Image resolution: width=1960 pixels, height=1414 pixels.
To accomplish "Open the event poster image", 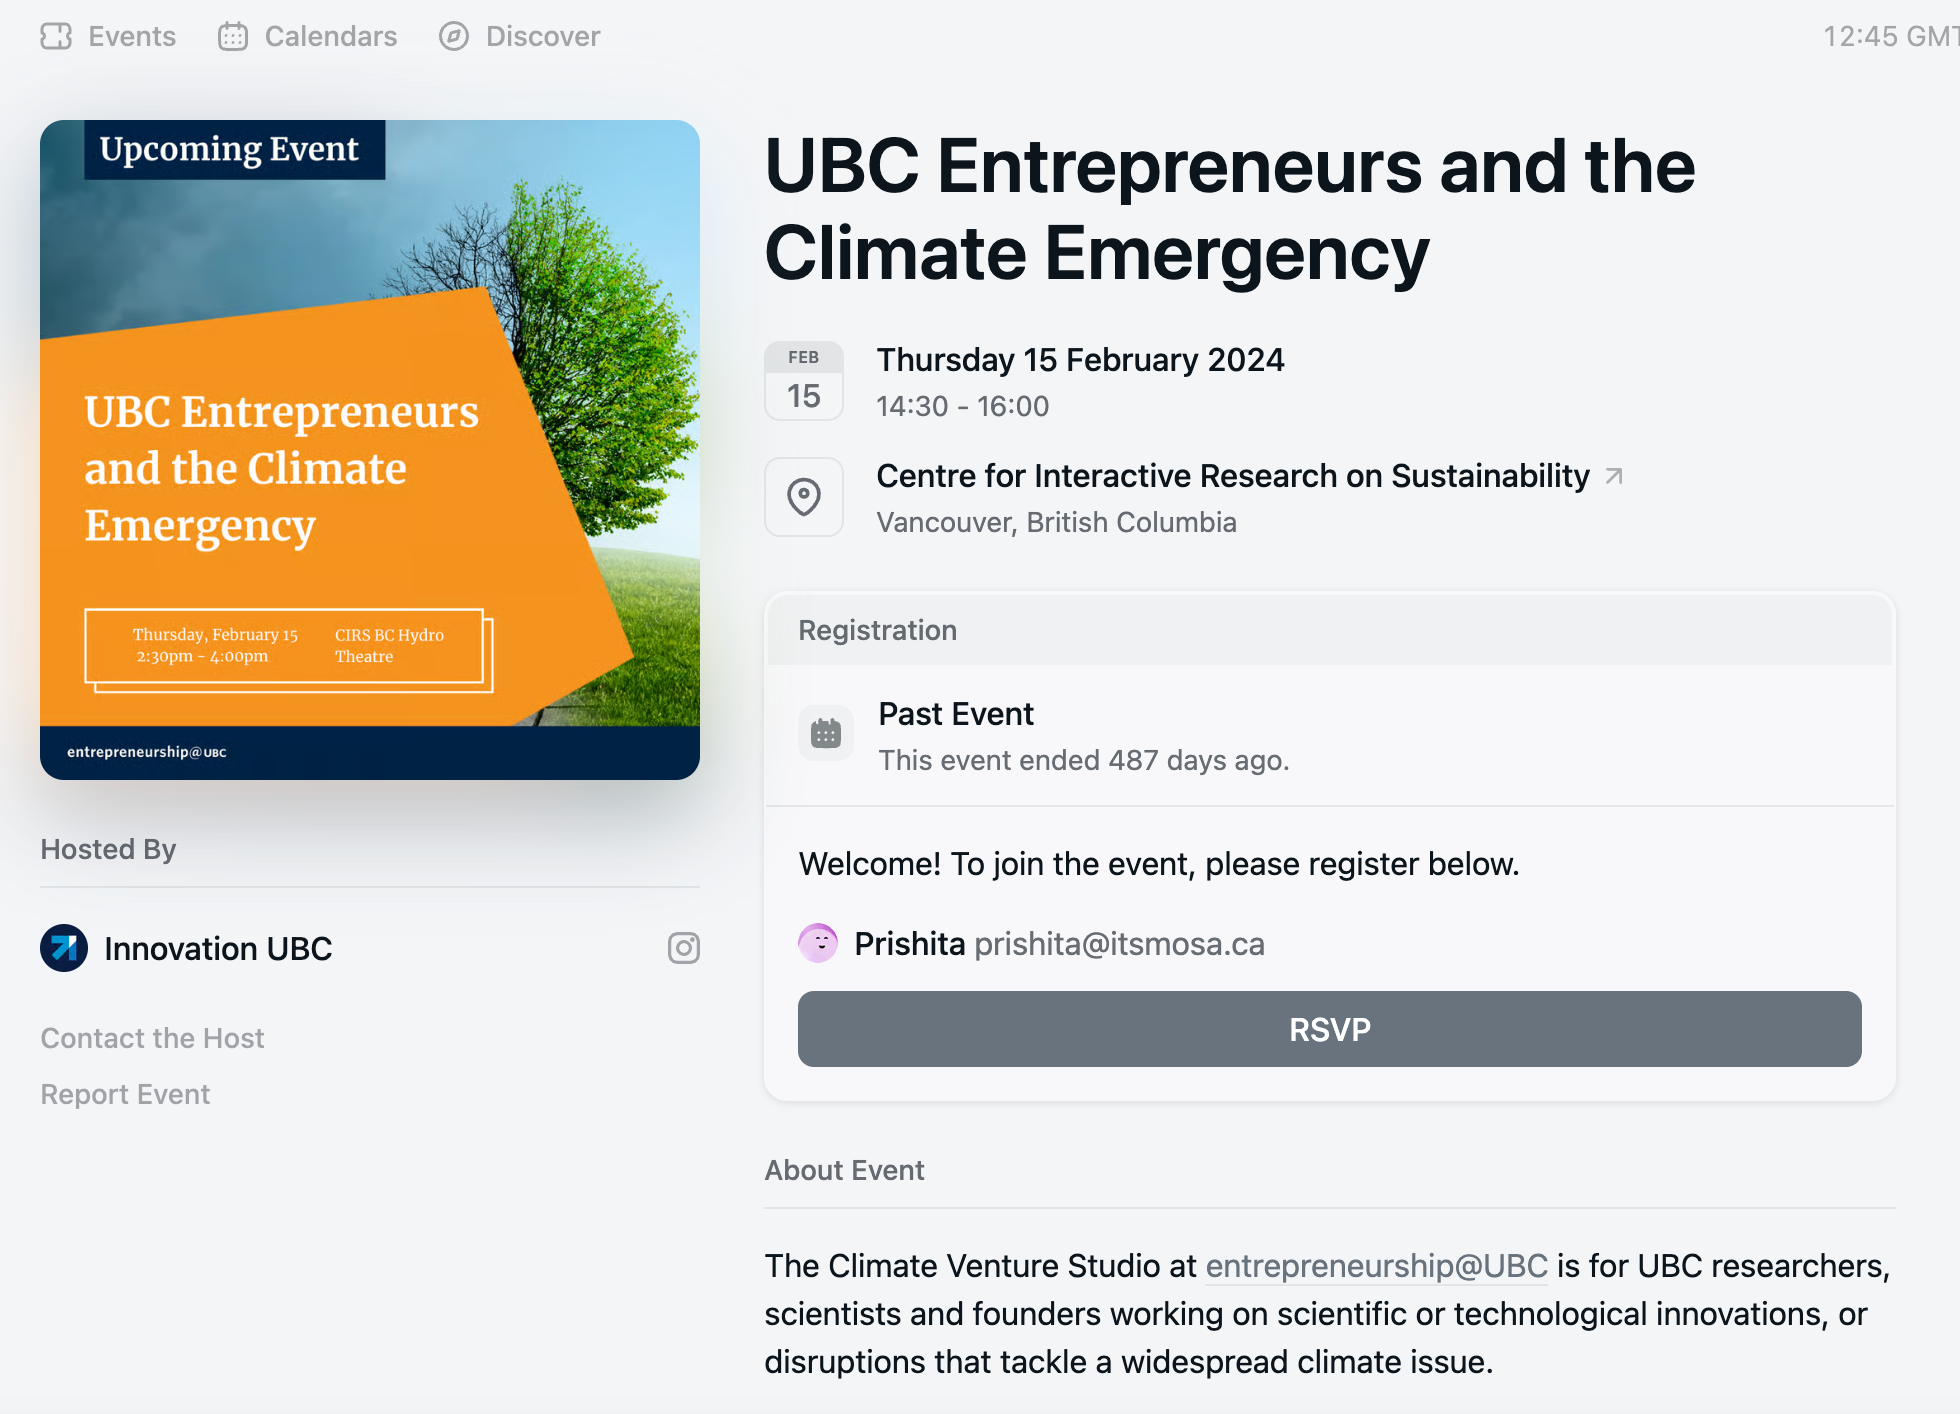I will pos(370,450).
